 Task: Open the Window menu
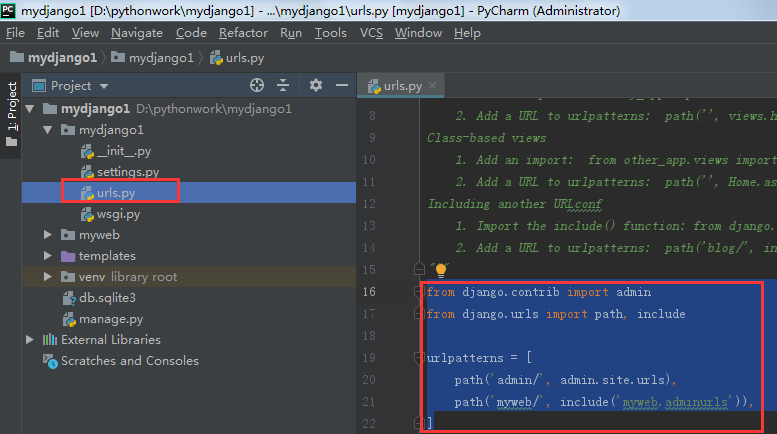click(418, 33)
